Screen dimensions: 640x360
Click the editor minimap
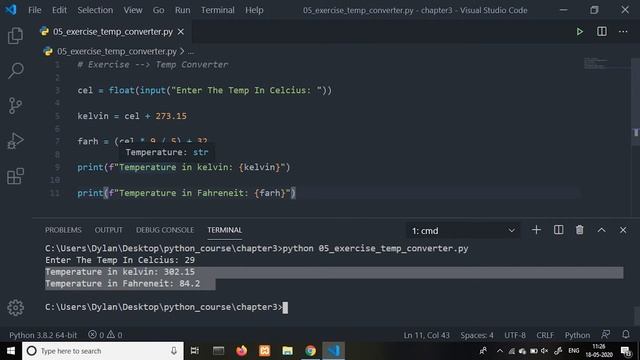tap(606, 64)
